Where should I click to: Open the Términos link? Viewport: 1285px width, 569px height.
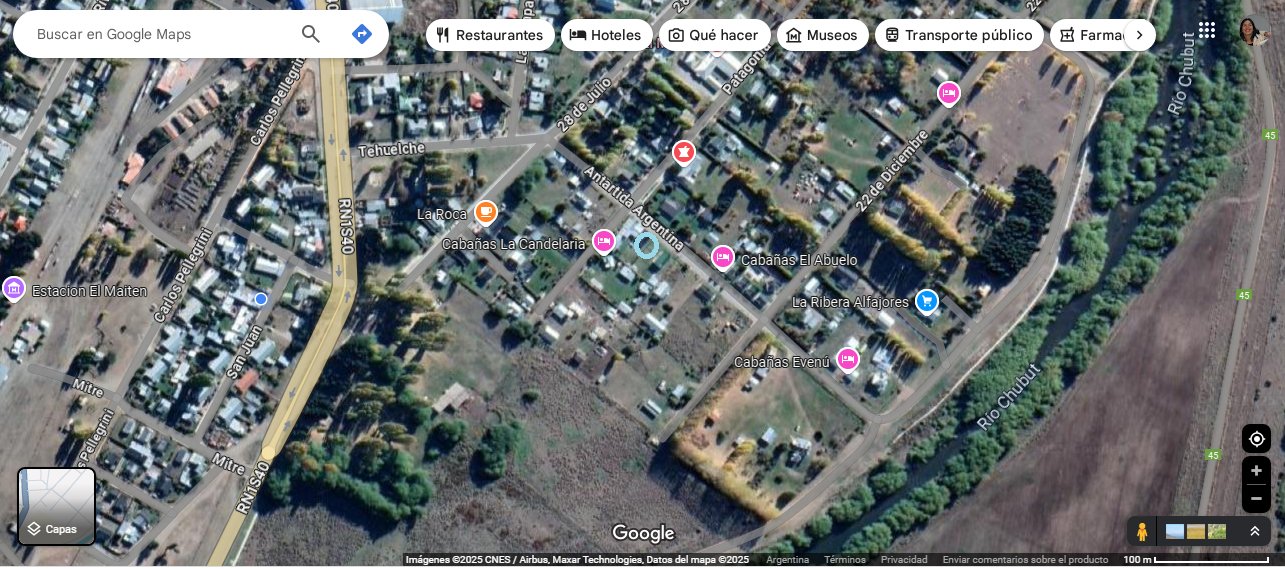pos(845,560)
